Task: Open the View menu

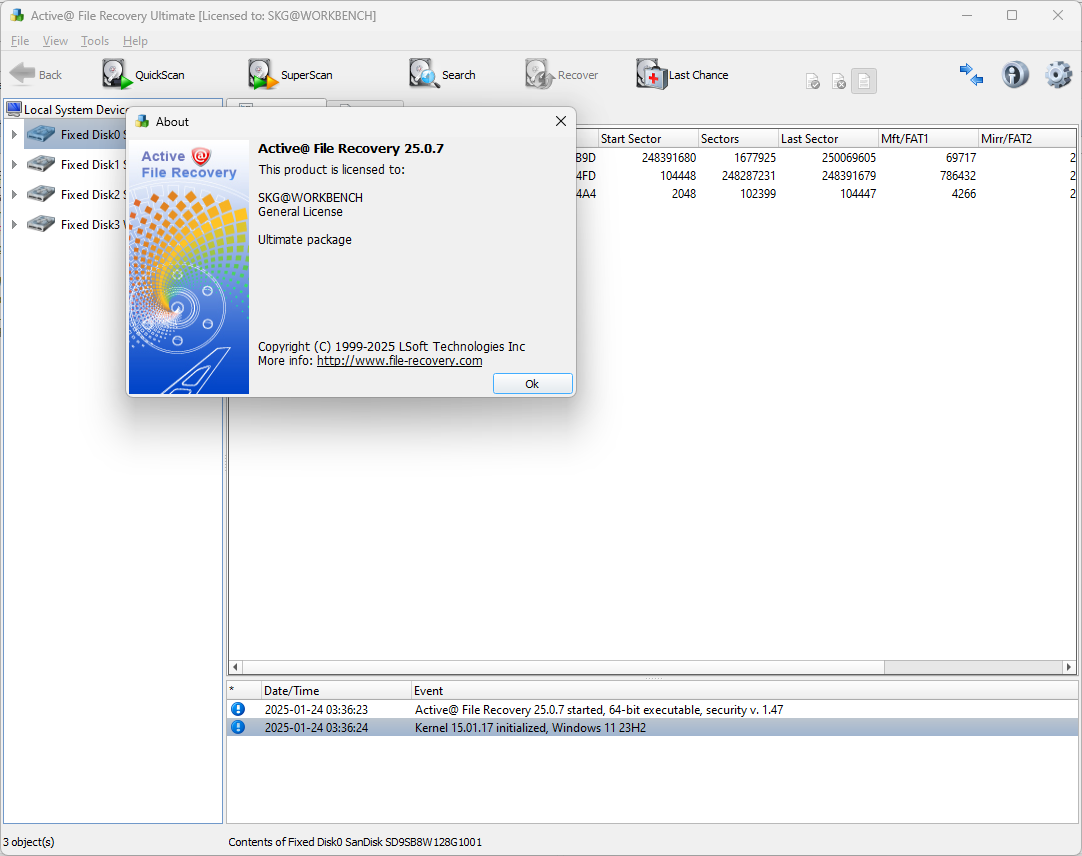Action: pyautogui.click(x=55, y=41)
